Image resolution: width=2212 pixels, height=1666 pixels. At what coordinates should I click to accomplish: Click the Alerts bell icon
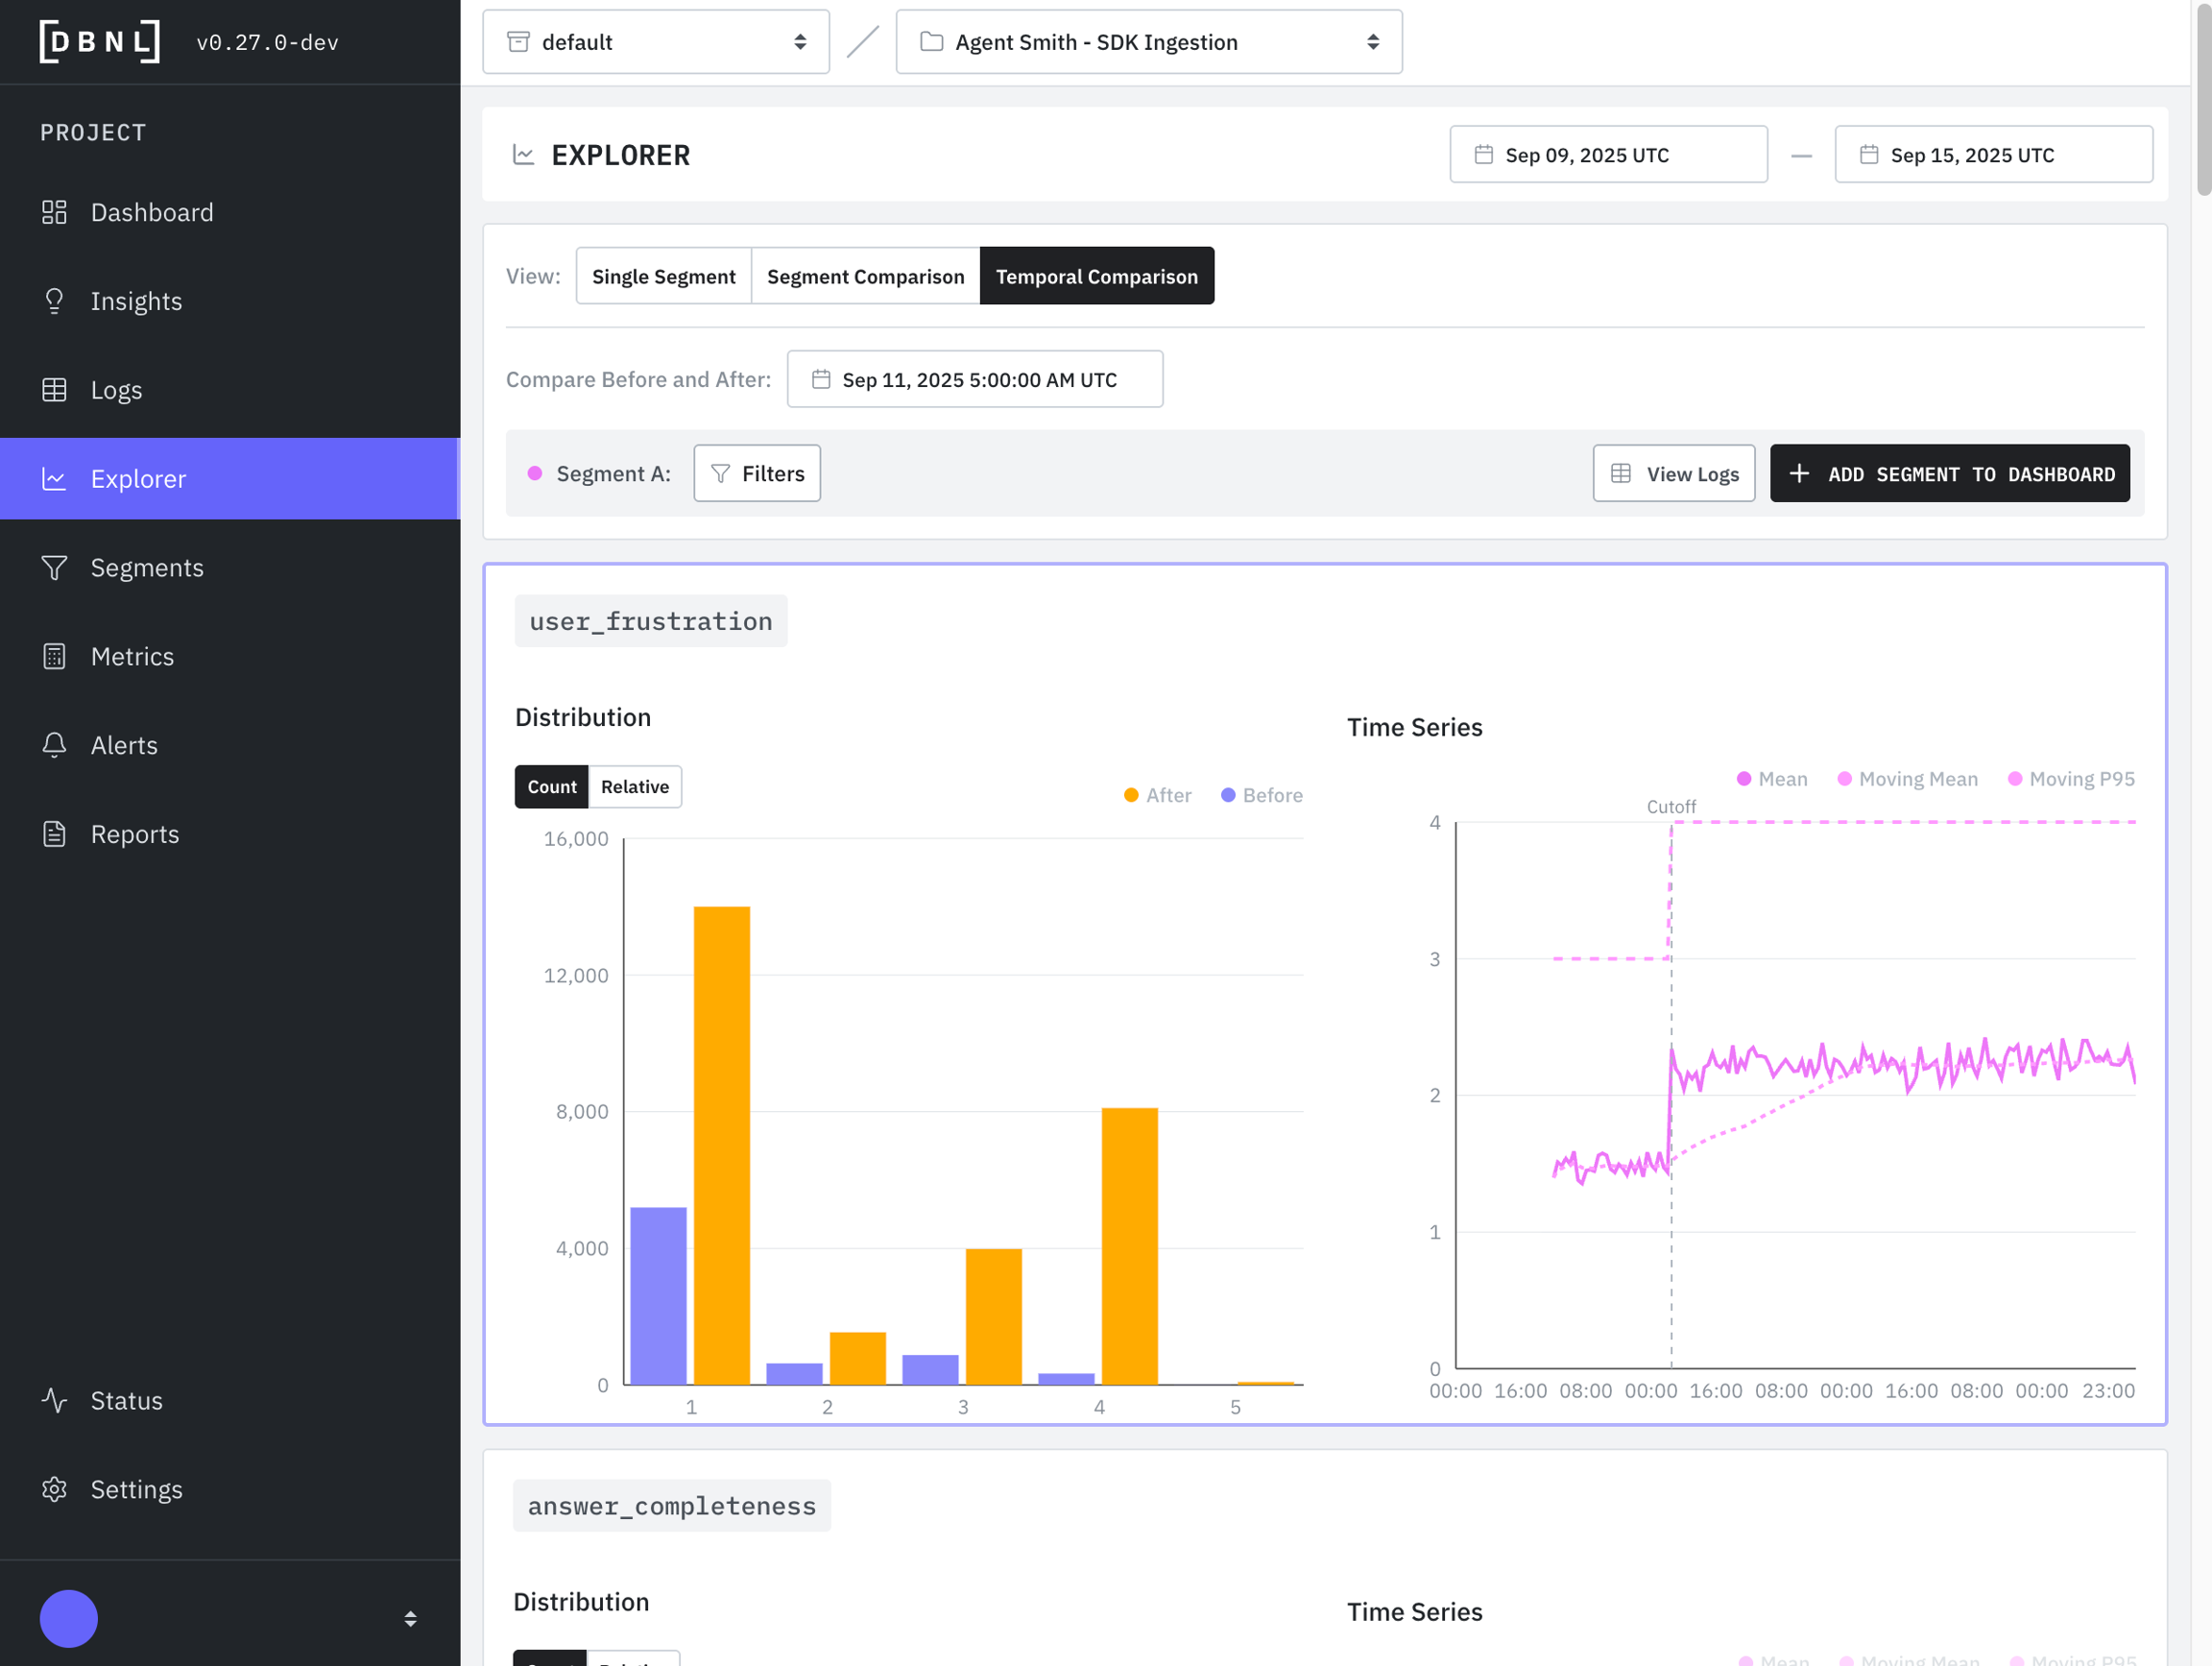(x=54, y=745)
